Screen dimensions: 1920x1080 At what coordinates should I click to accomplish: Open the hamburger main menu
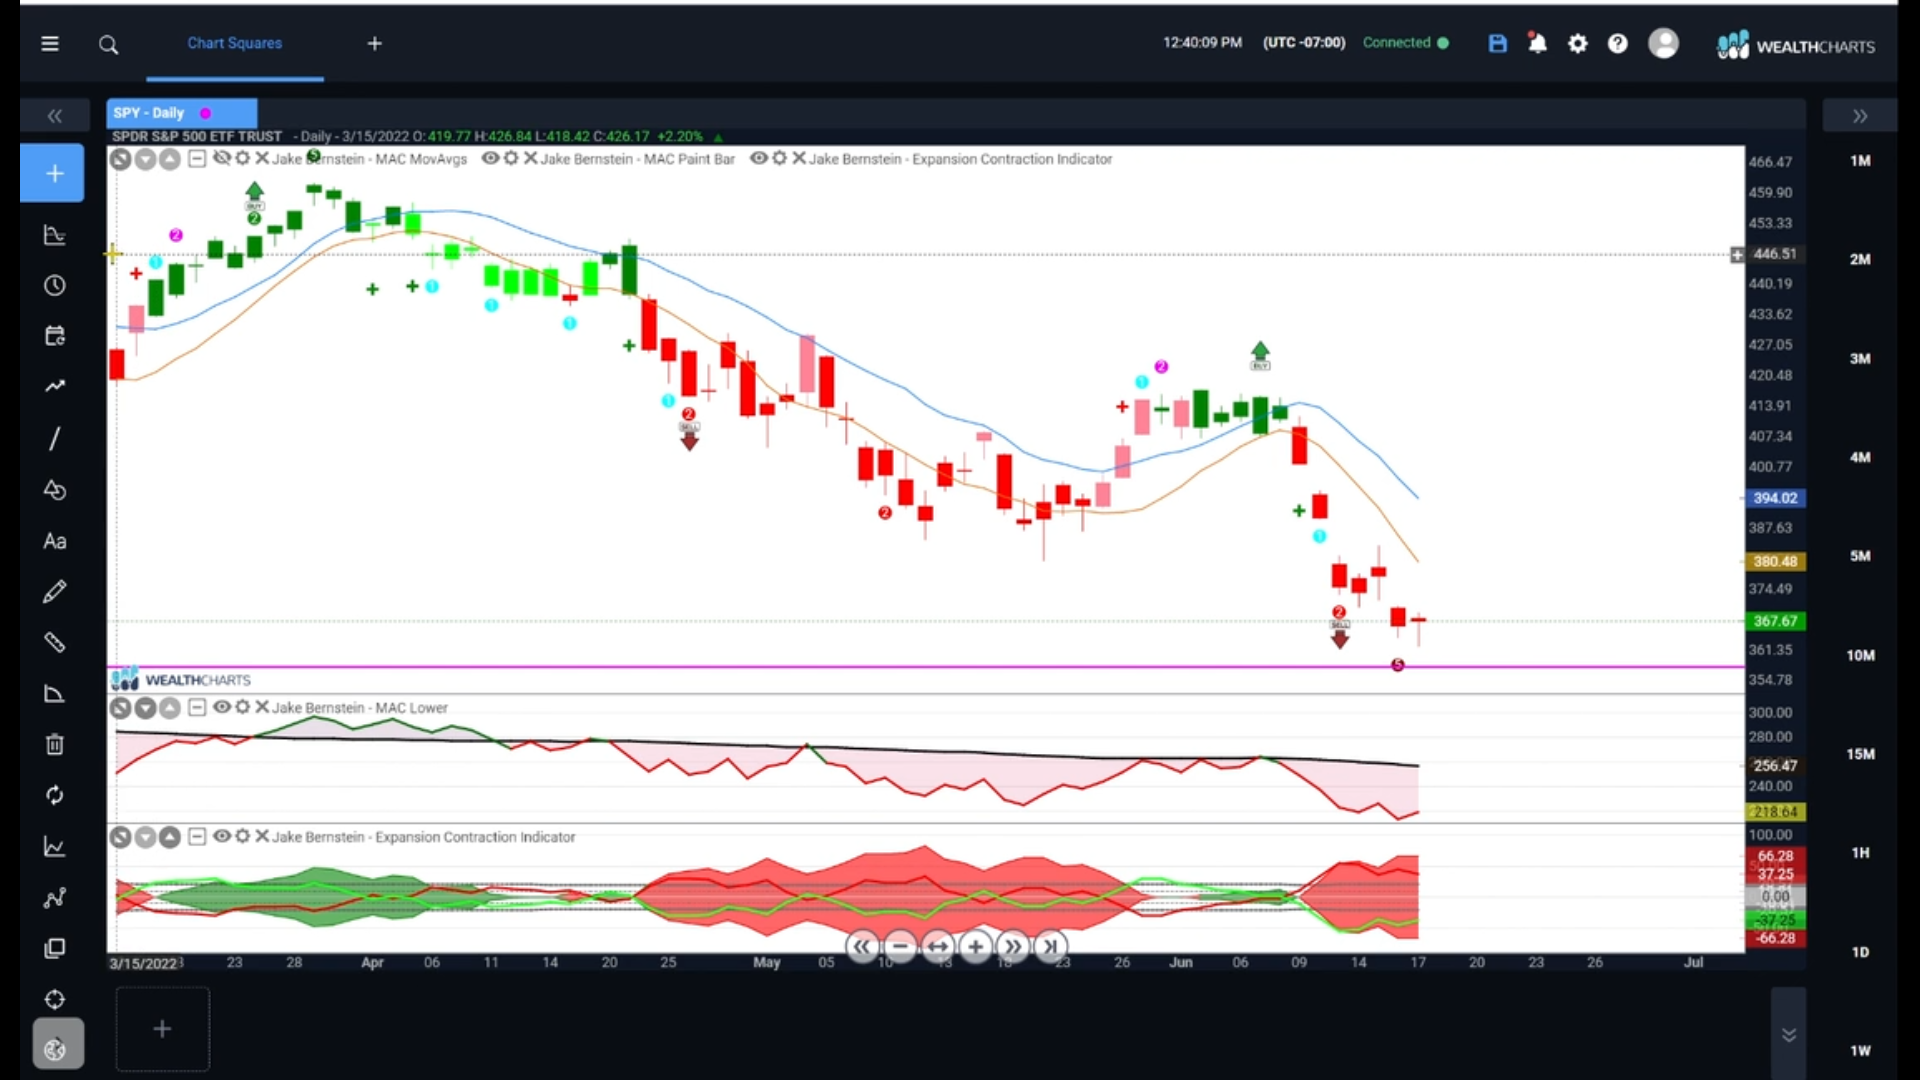50,44
